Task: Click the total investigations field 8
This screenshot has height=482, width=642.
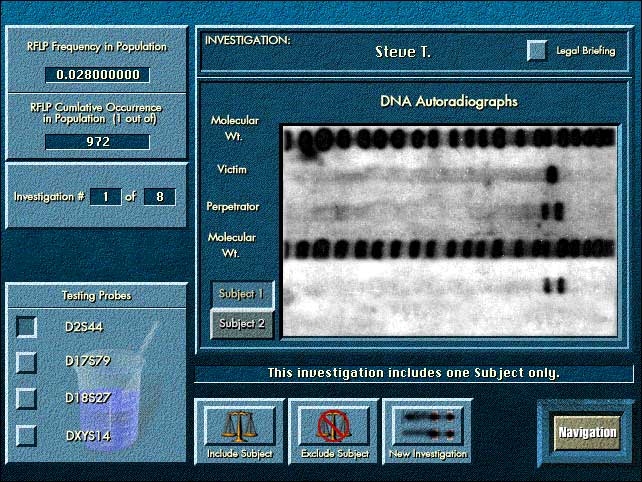Action: [160, 197]
